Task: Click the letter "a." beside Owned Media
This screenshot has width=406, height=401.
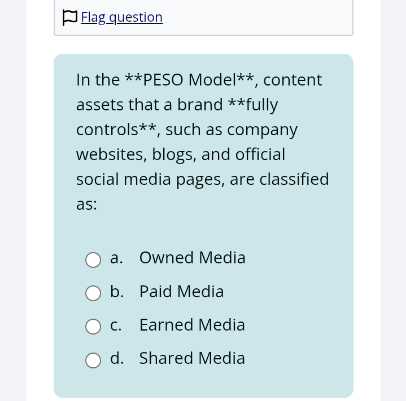Action: click(116, 258)
